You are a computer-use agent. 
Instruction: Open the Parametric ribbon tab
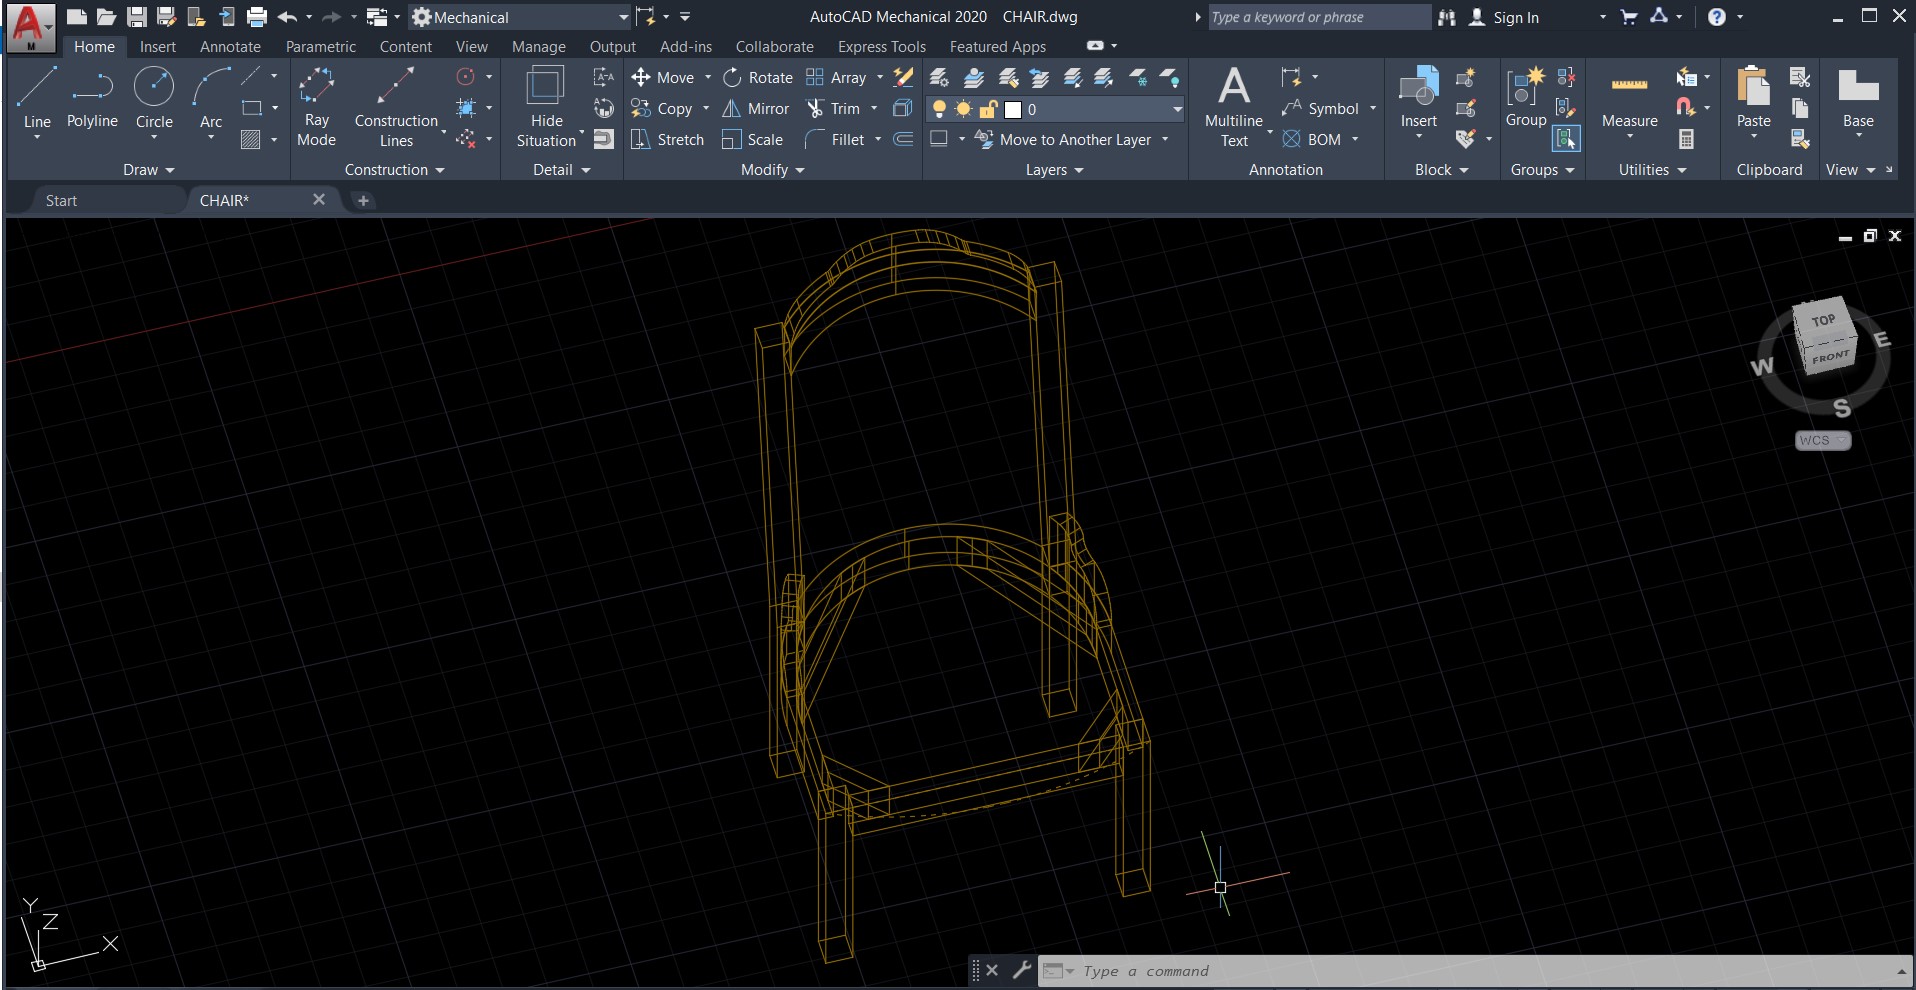[320, 47]
